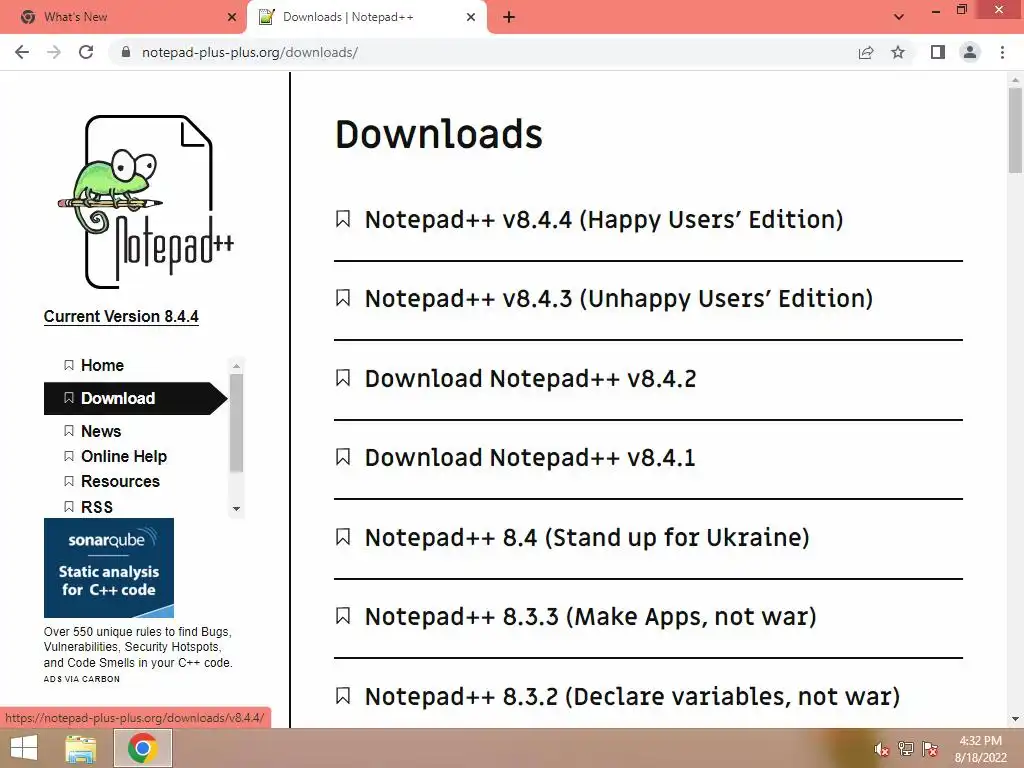Open the Download Notepad++ v8.4.2 link
This screenshot has width=1024, height=768.
530,378
